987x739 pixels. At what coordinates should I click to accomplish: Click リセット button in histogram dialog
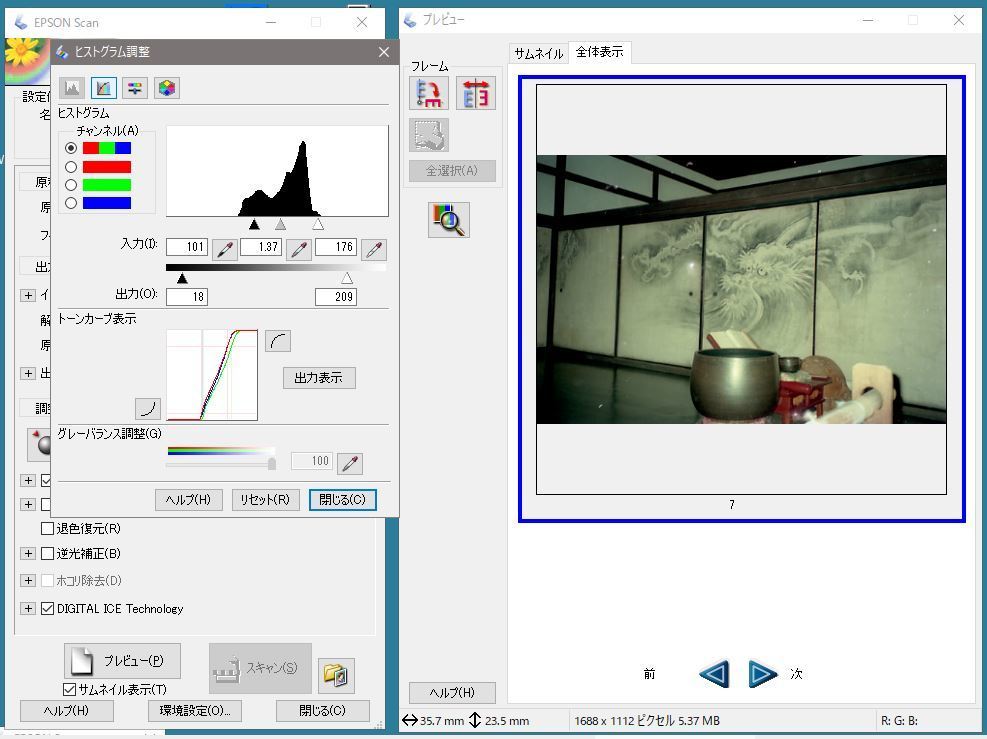(265, 500)
